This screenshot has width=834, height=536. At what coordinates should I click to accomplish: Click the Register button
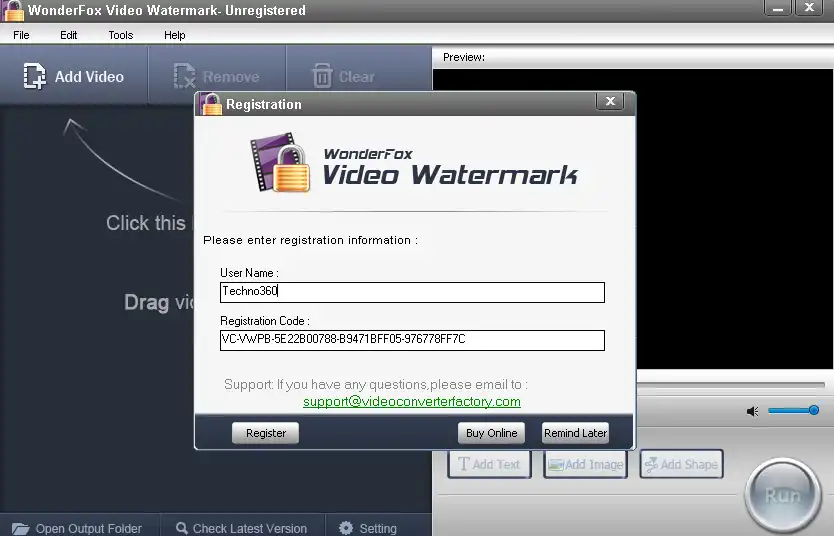click(x=266, y=433)
